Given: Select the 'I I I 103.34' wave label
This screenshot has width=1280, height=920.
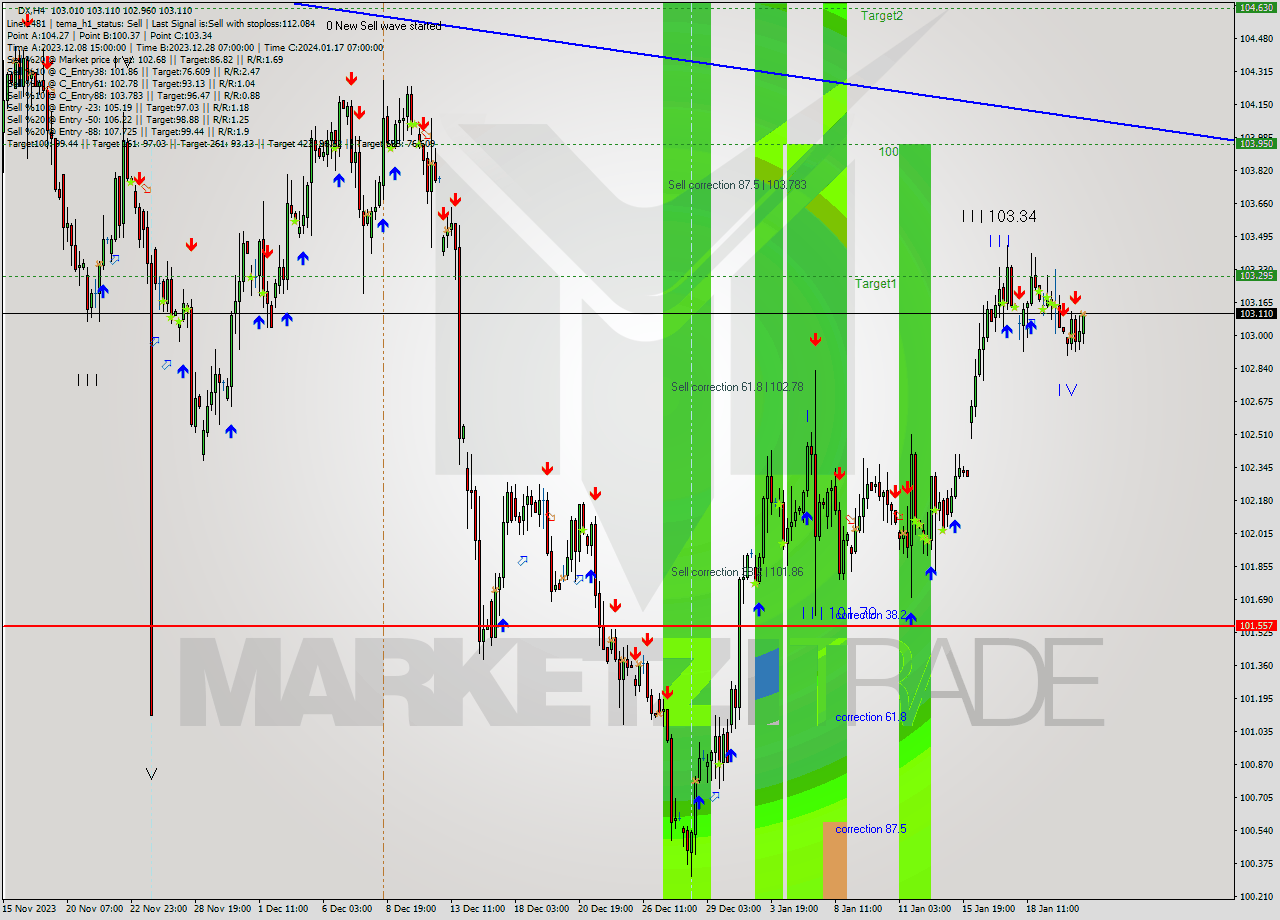Looking at the screenshot, I should (x=999, y=216).
